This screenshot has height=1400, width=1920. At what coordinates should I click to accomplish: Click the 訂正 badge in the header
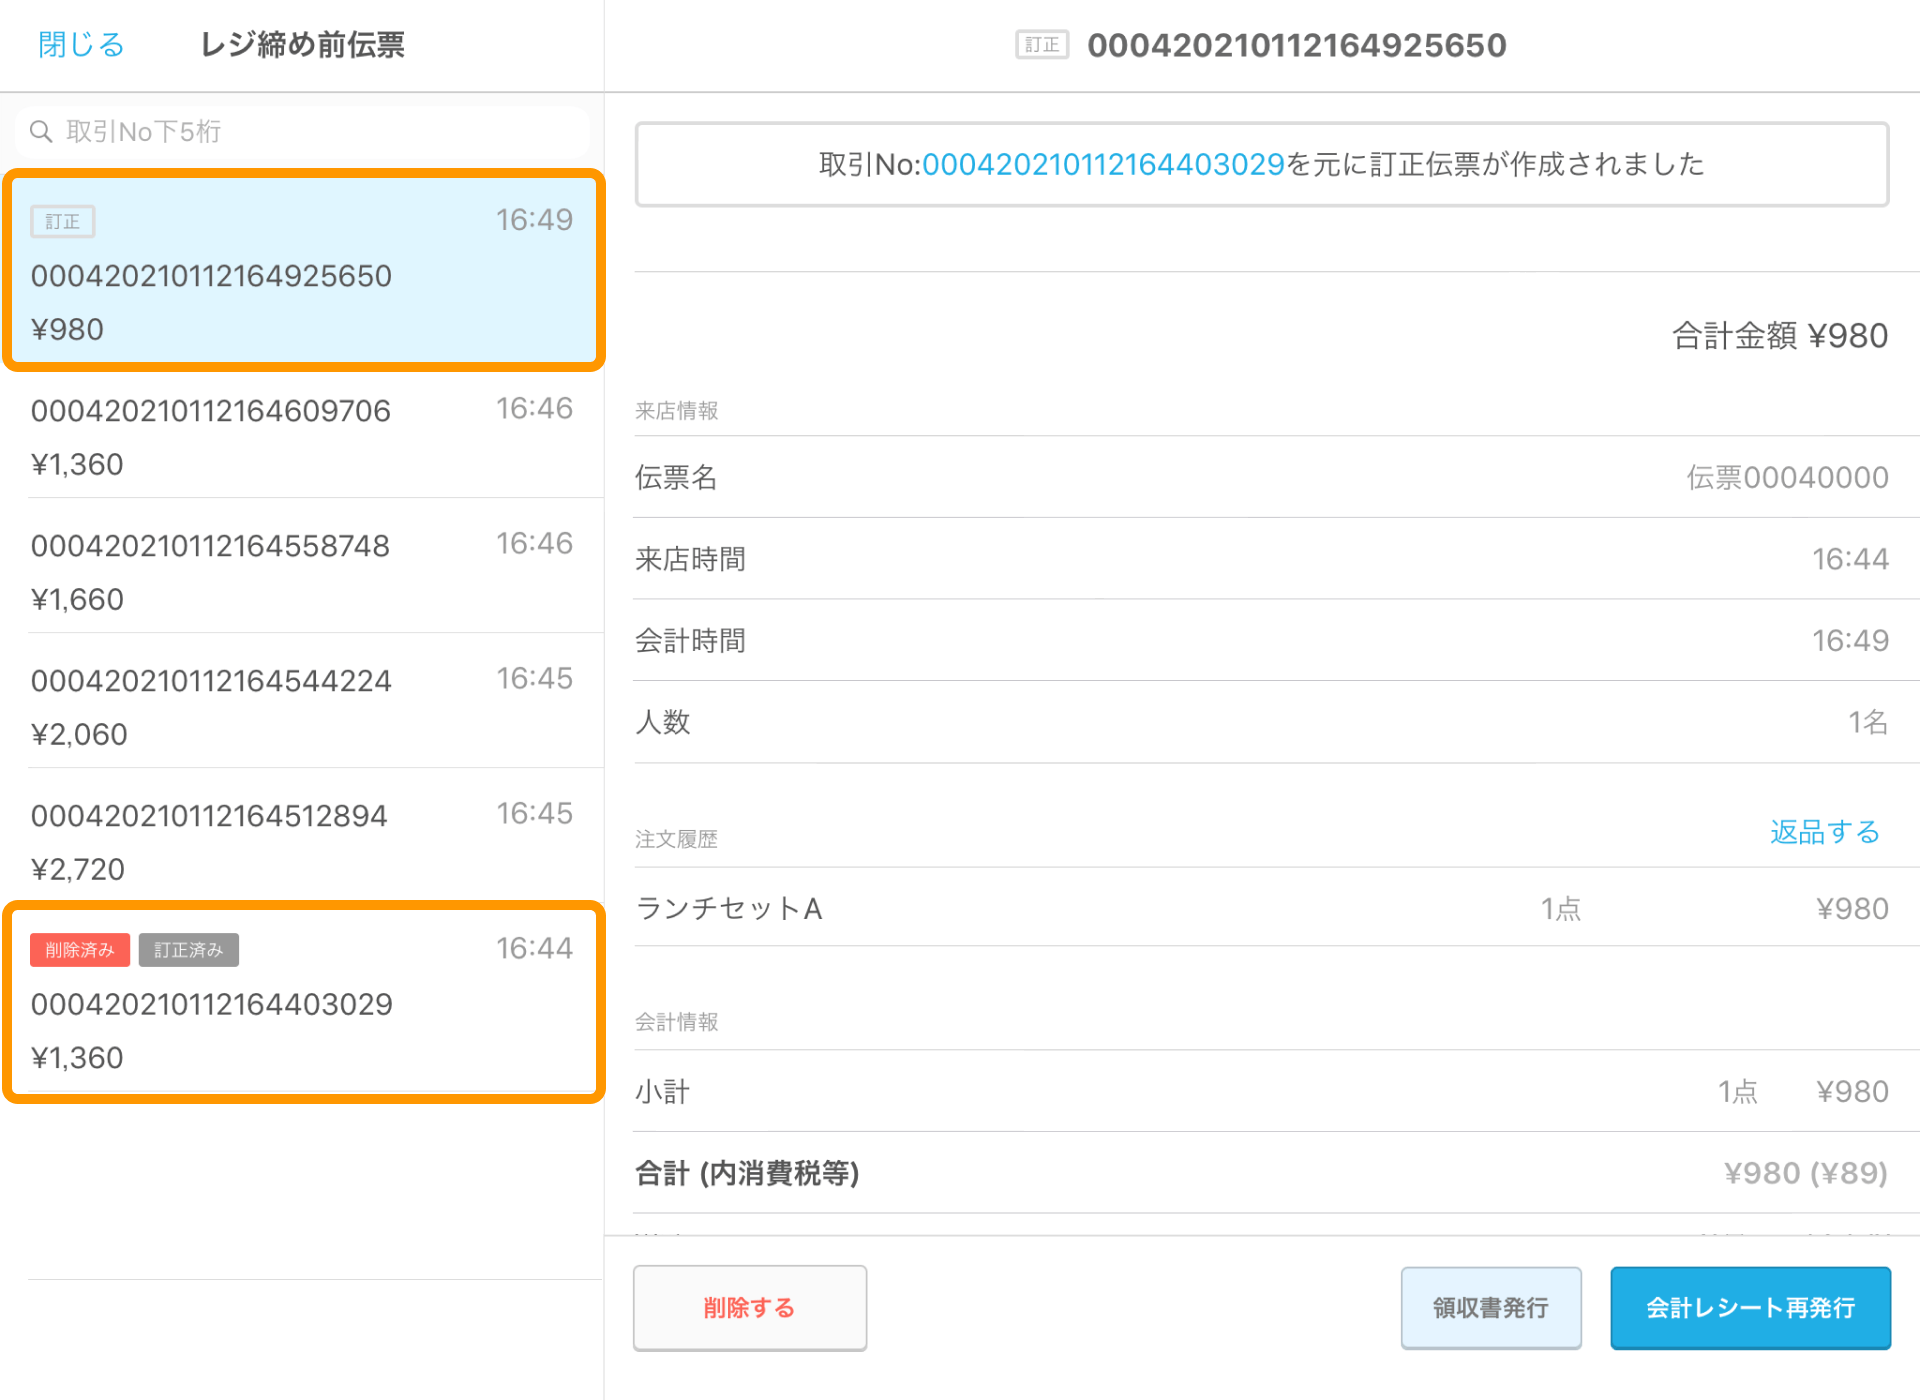pyautogui.click(x=1042, y=45)
